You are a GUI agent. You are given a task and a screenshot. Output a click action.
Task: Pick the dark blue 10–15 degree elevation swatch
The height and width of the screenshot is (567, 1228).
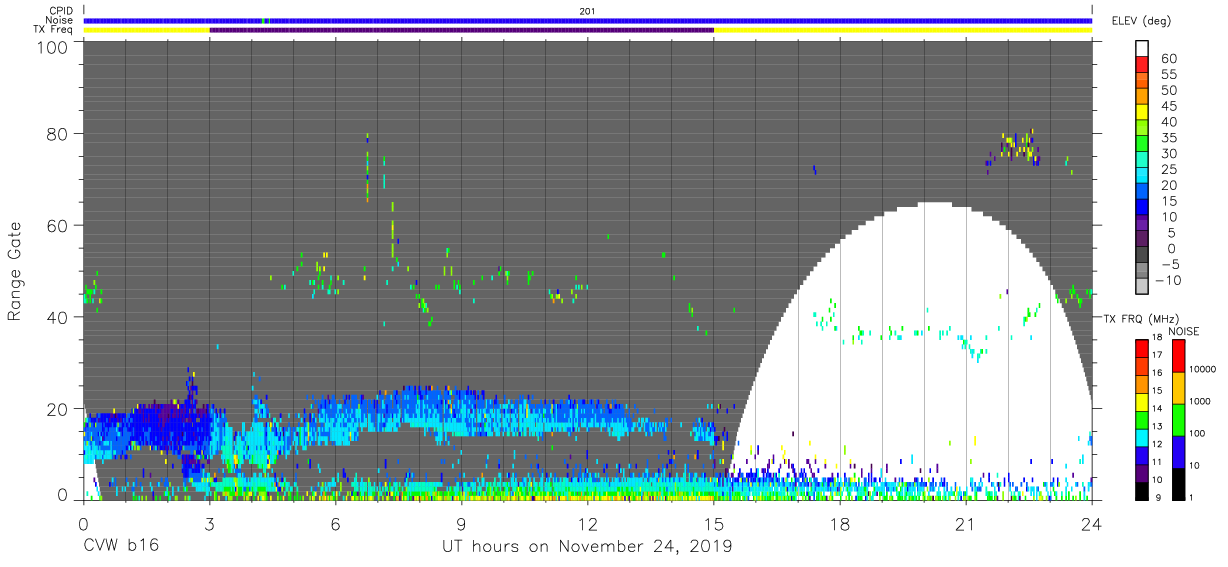pyautogui.click(x=1142, y=208)
